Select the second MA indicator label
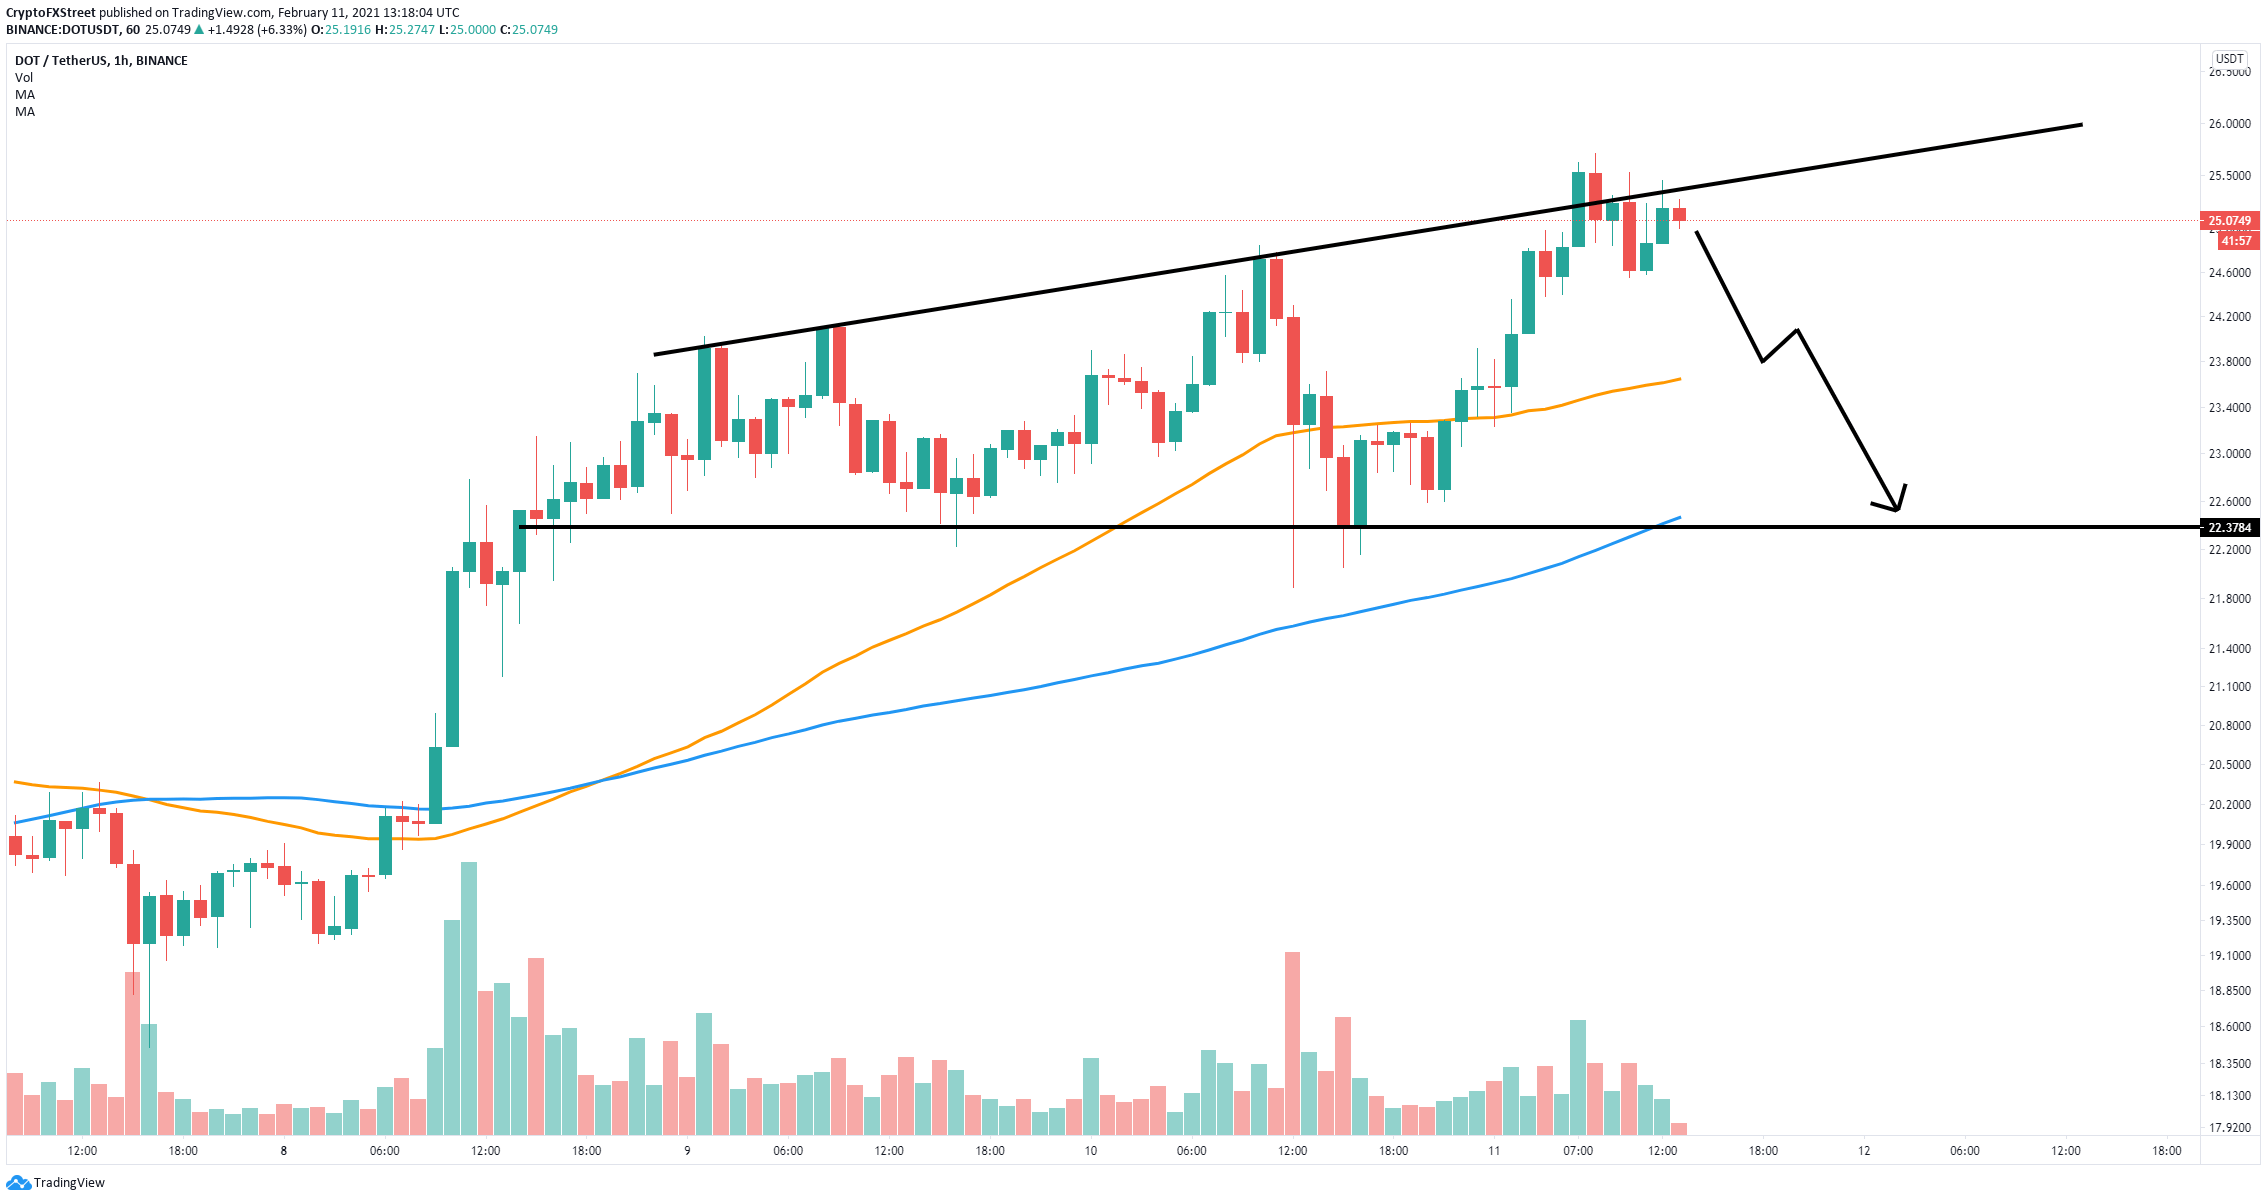This screenshot has width=2267, height=1201. click(25, 112)
